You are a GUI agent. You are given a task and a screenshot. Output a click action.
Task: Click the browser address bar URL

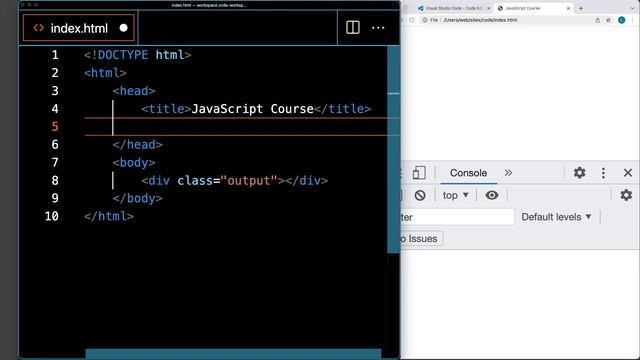pyautogui.click(x=480, y=20)
